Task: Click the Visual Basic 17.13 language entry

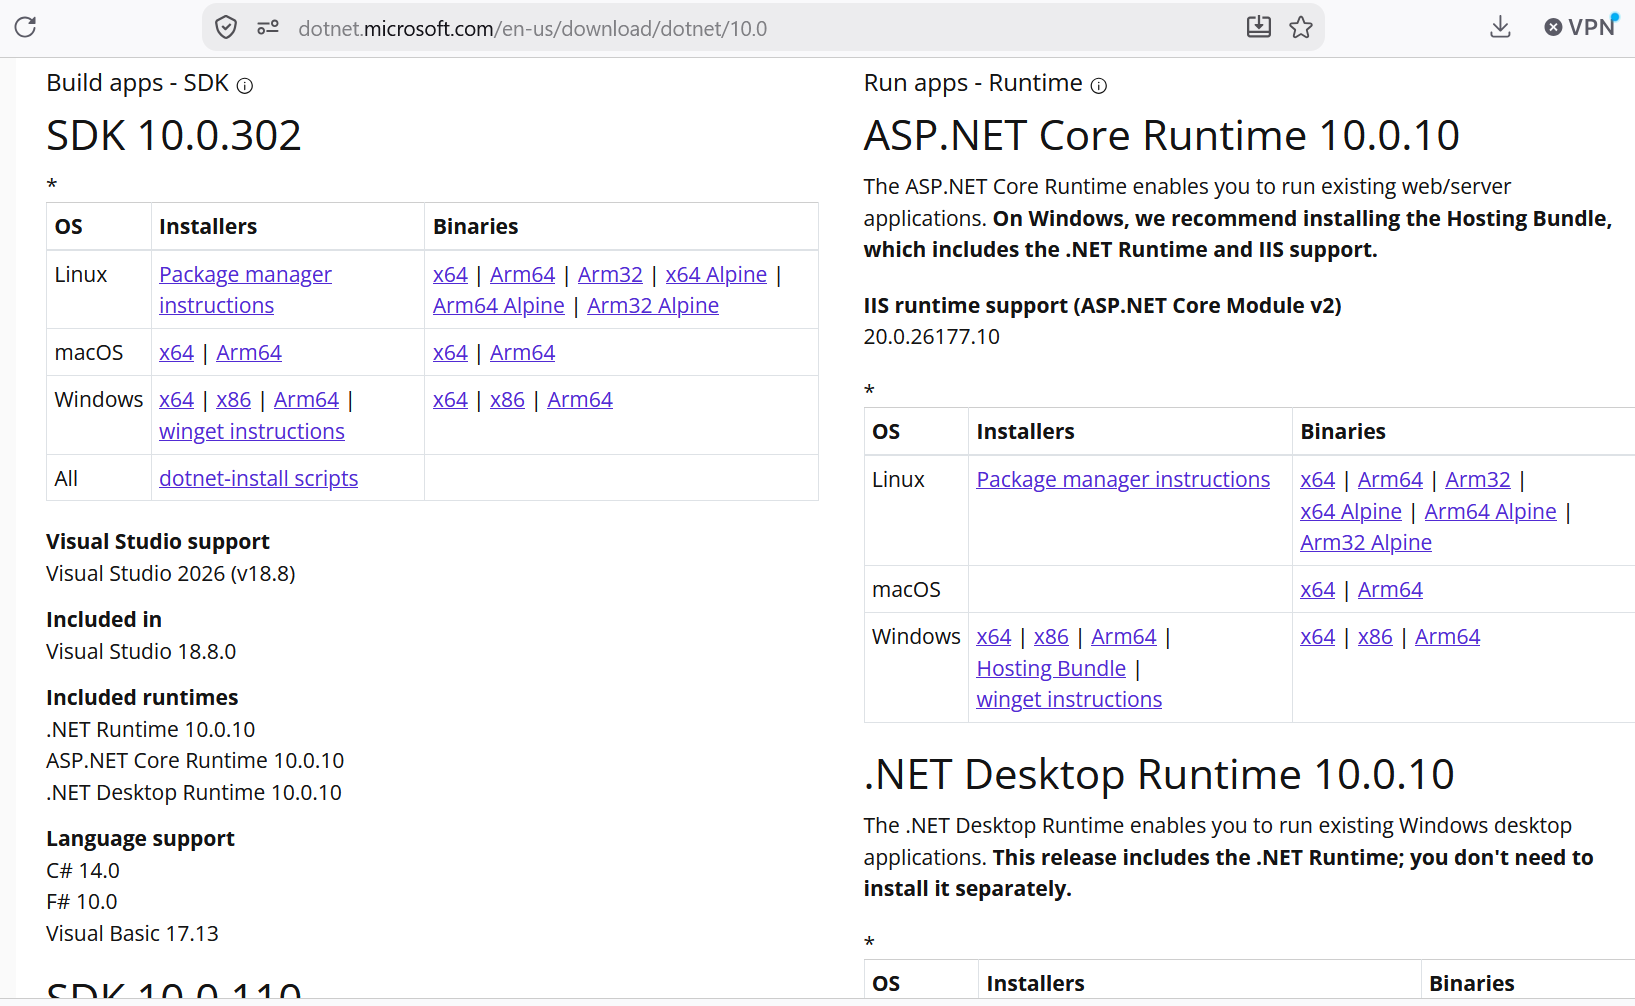Action: click(x=132, y=934)
